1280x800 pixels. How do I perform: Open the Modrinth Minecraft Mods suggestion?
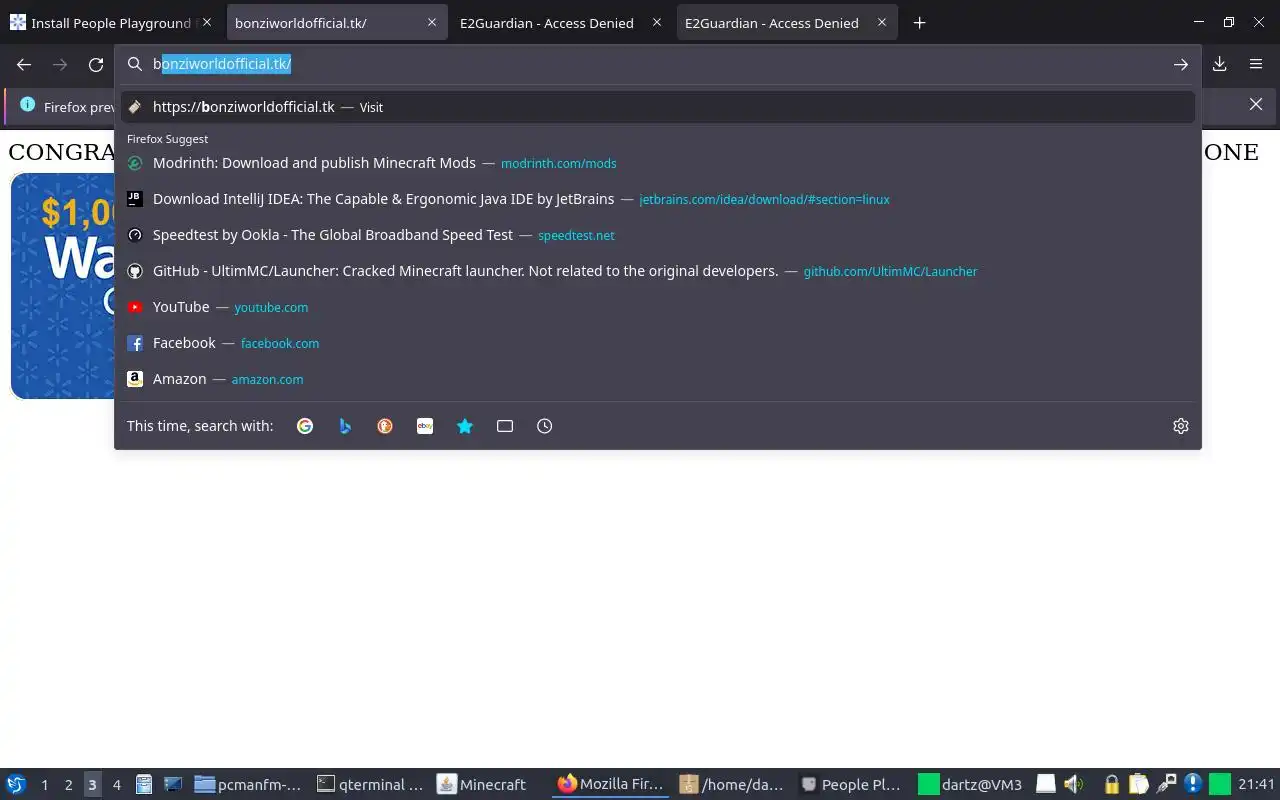pos(658,163)
